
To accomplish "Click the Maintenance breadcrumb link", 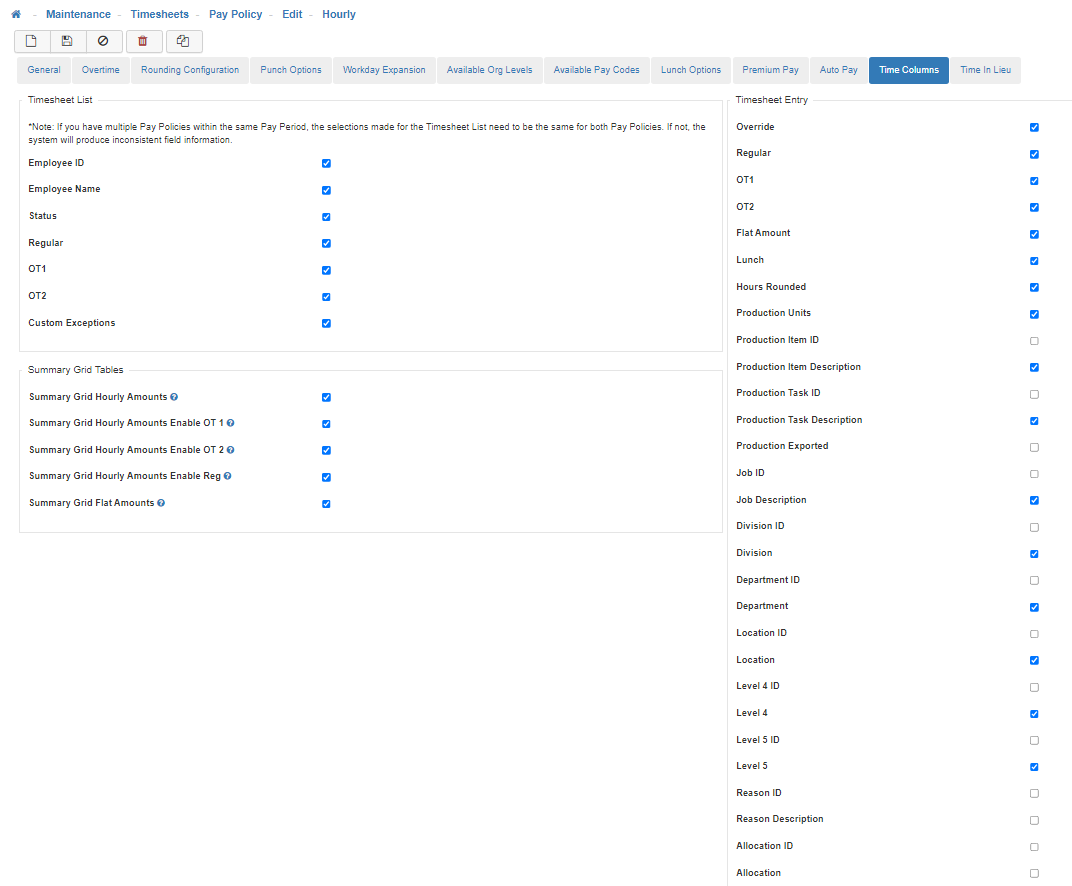I will pos(78,14).
